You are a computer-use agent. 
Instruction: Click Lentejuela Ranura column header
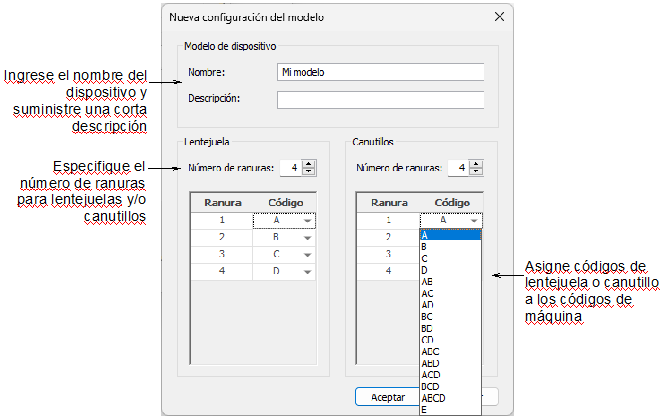[x=223, y=203]
